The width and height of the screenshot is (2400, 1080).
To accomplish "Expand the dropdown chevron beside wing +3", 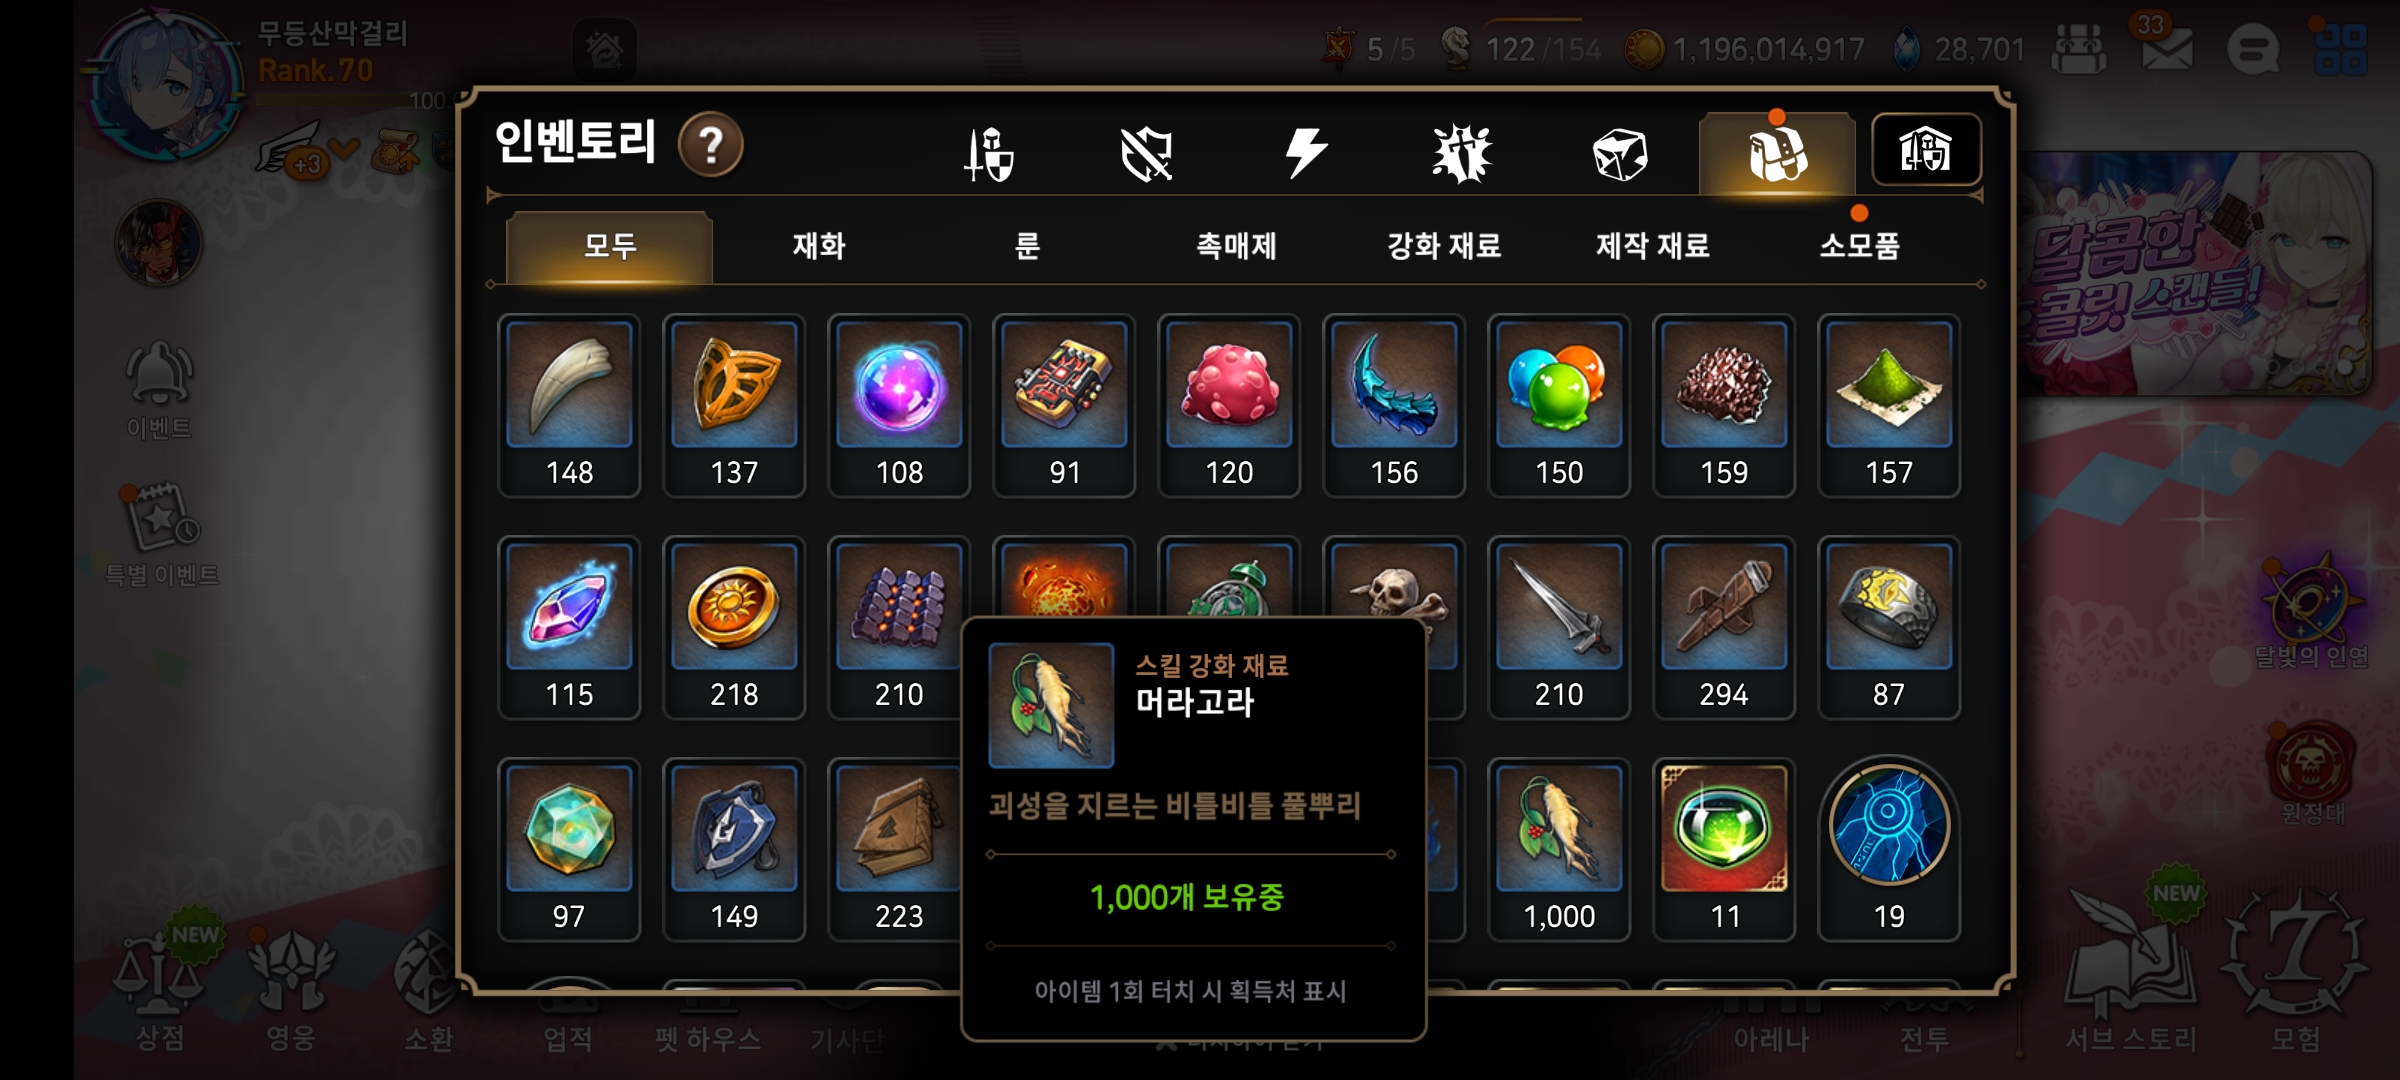I will tap(344, 150).
